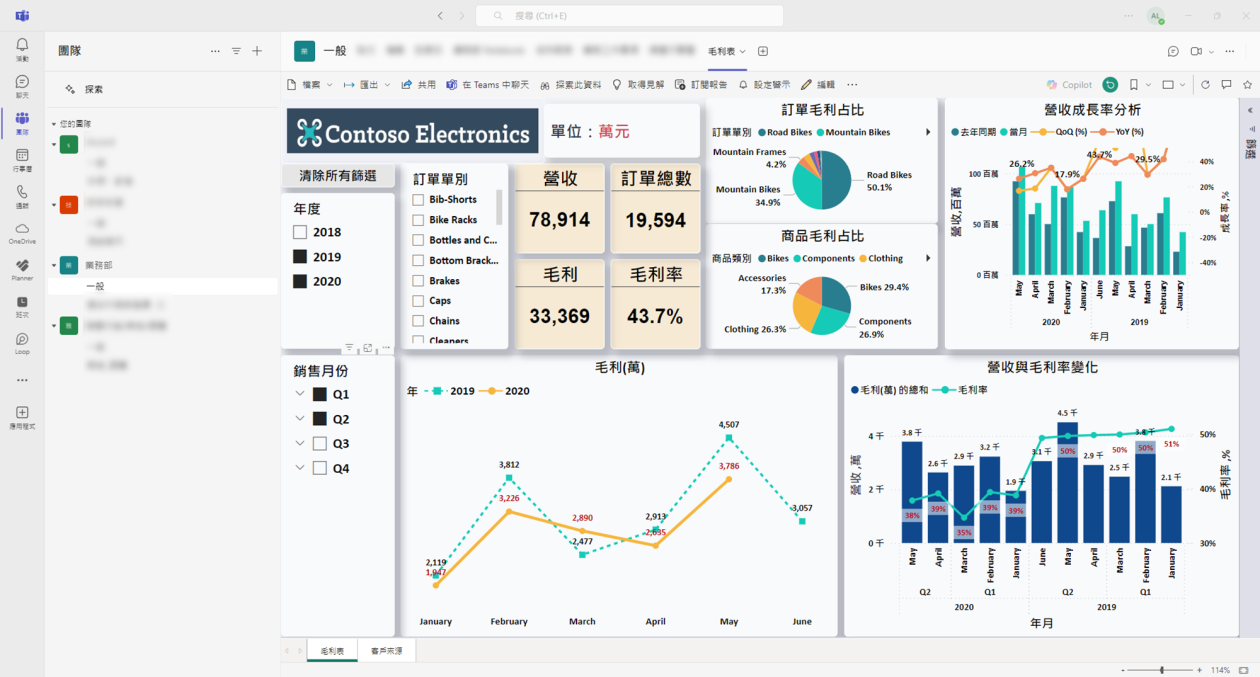Check the 2018 year filter box
This screenshot has height=677, width=1260.
coord(300,232)
